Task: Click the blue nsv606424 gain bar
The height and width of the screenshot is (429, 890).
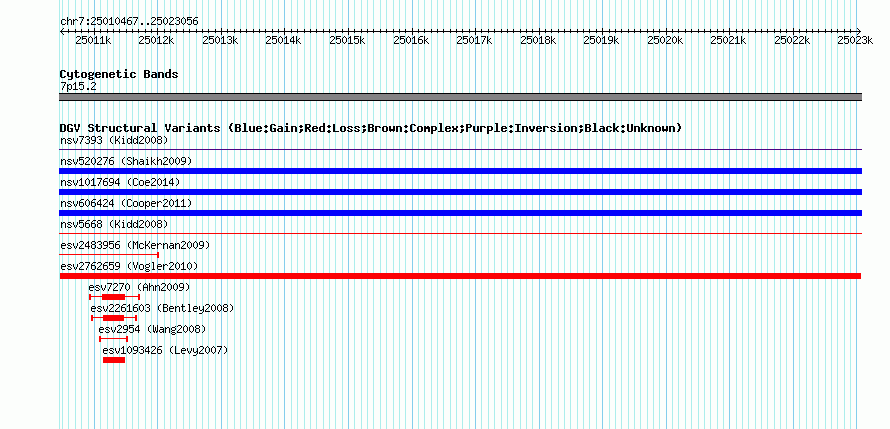Action: [x=460, y=213]
